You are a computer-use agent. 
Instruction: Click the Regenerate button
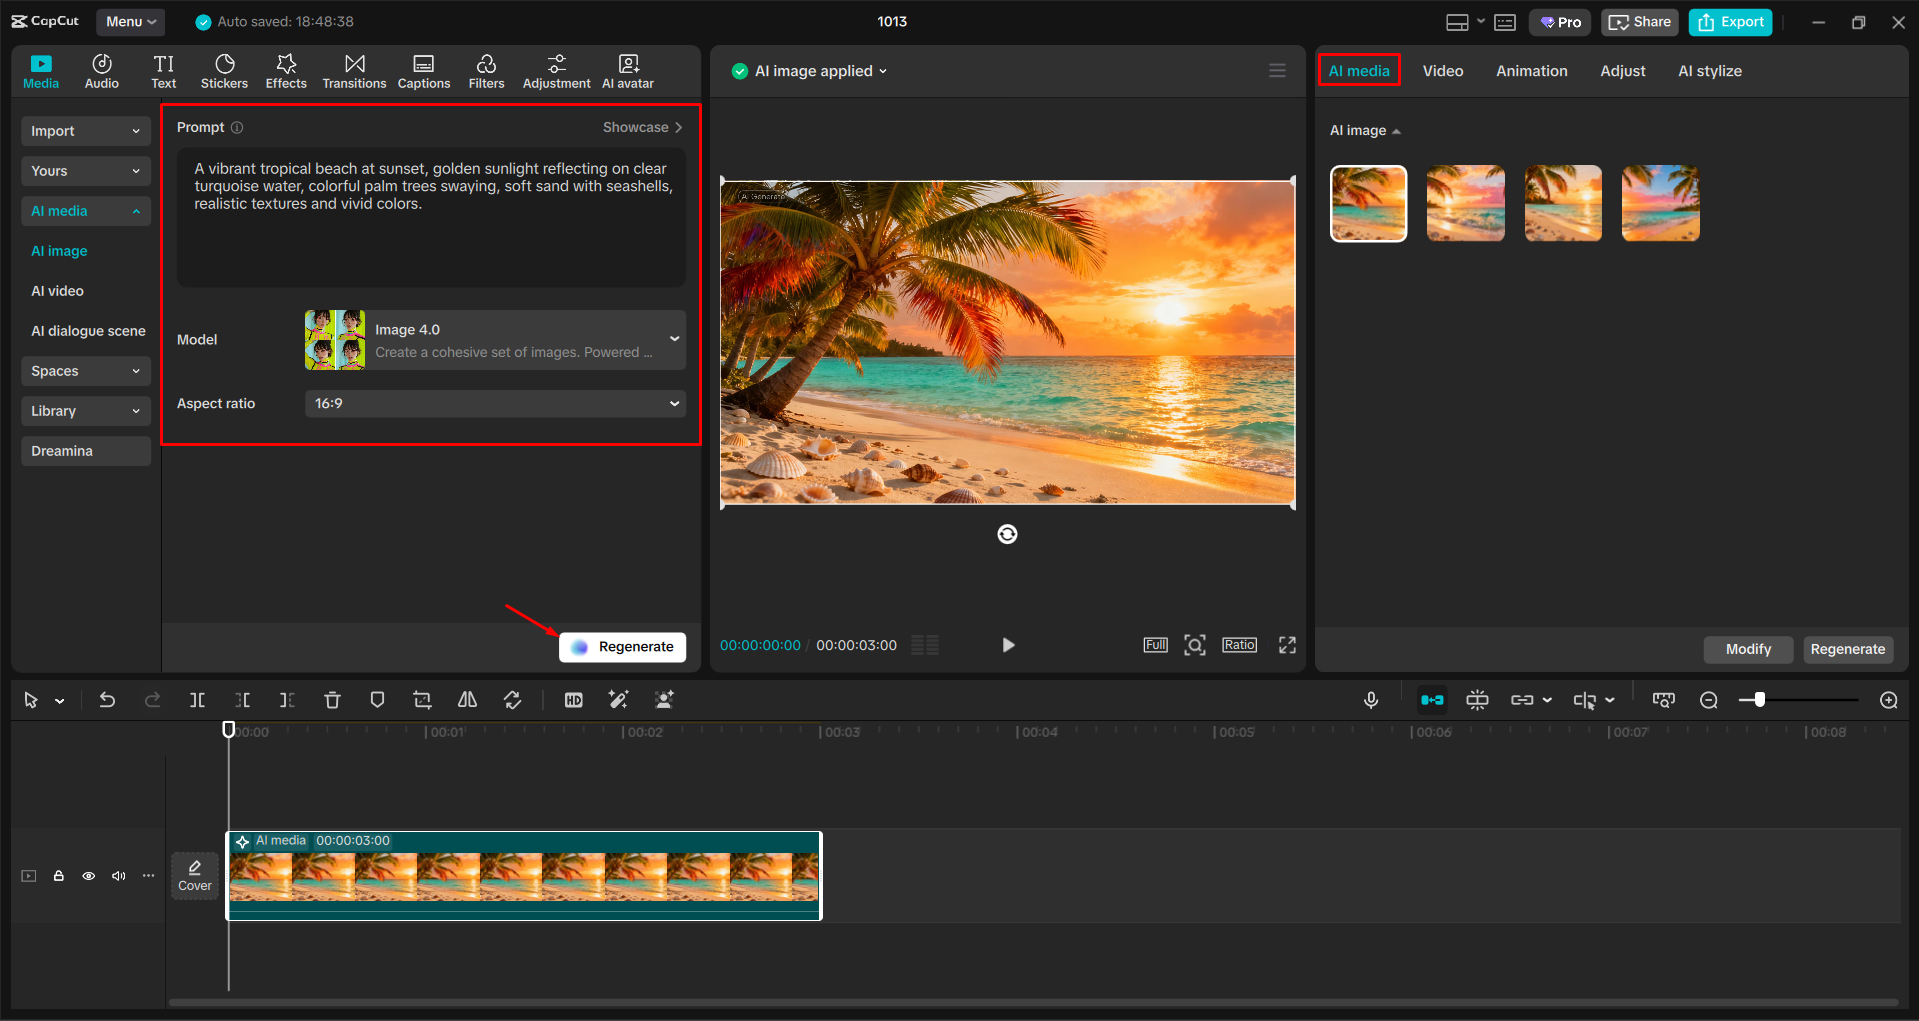[x=622, y=646]
